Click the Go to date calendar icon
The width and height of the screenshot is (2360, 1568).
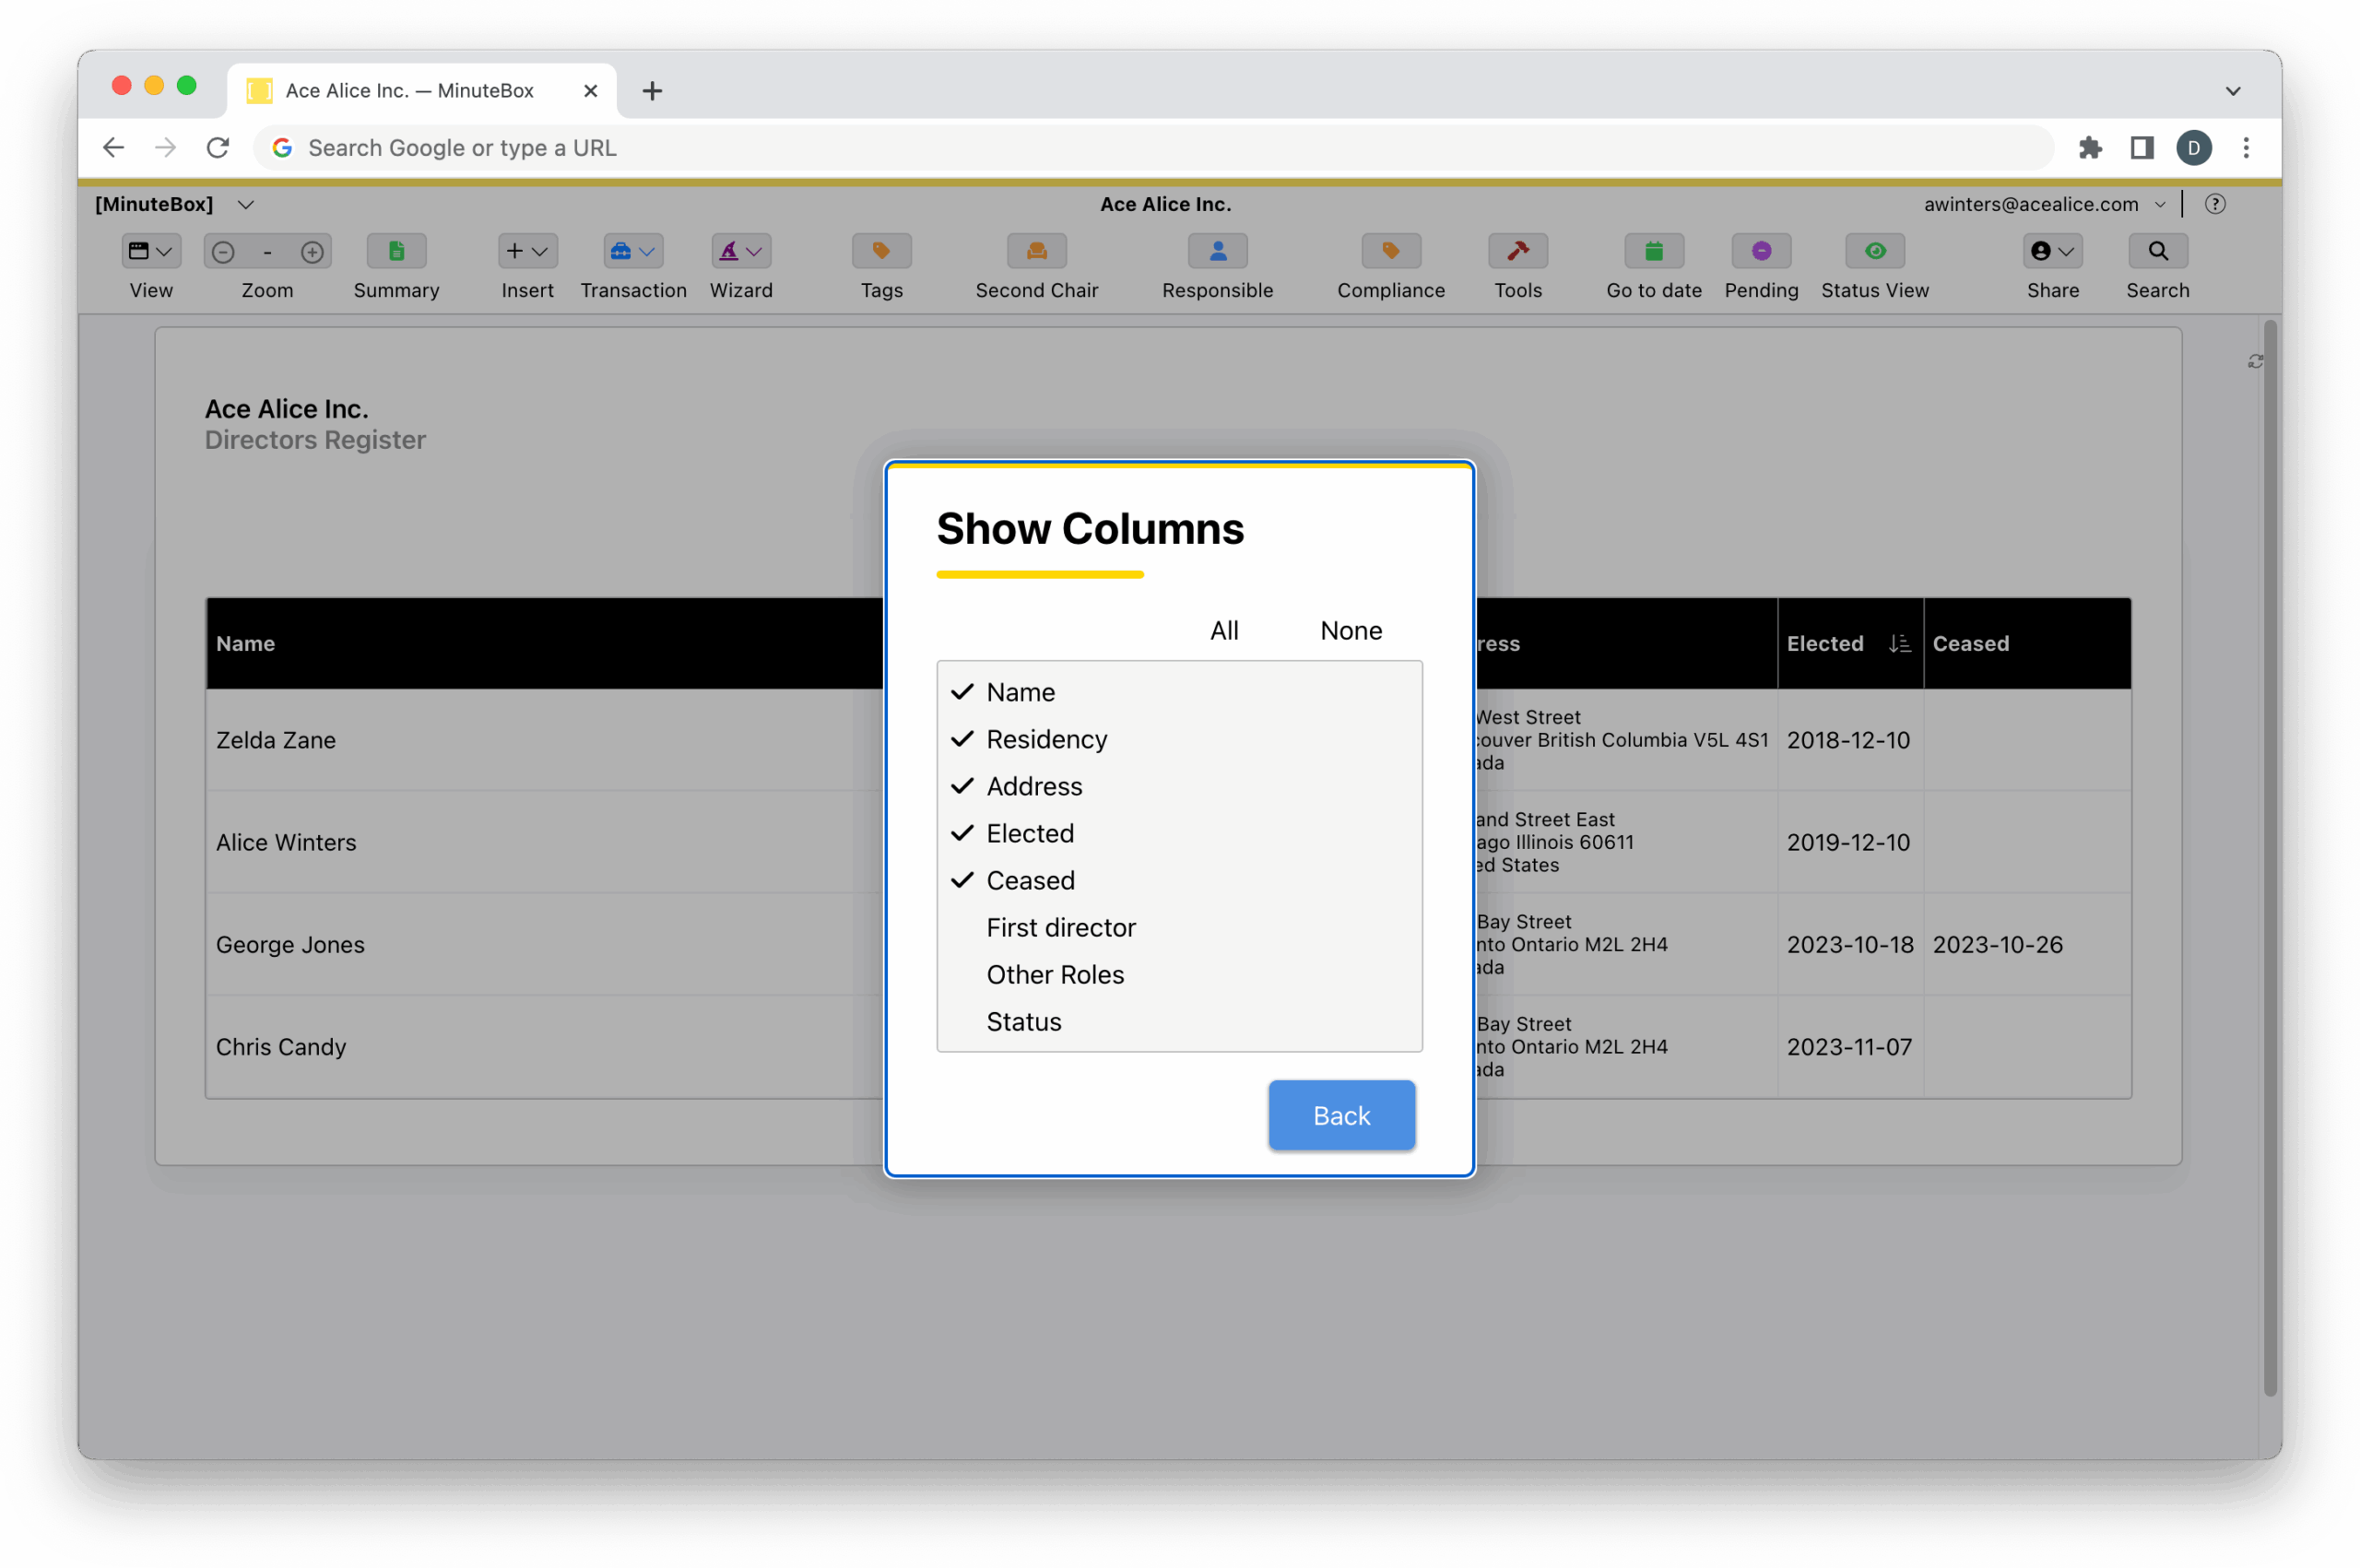1653,251
